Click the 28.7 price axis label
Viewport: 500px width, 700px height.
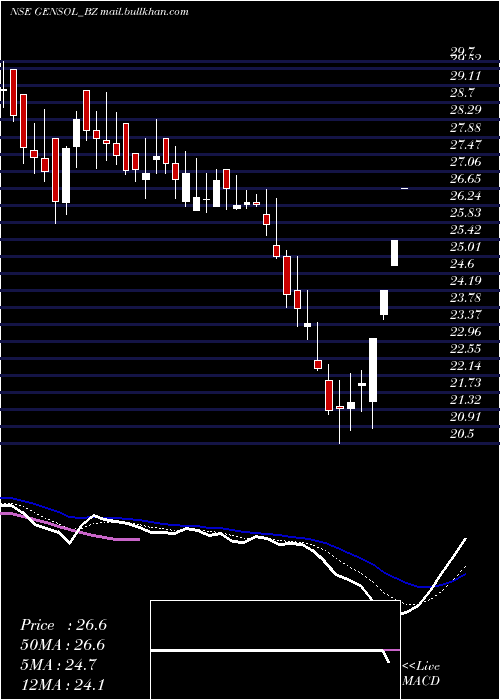(x=463, y=93)
